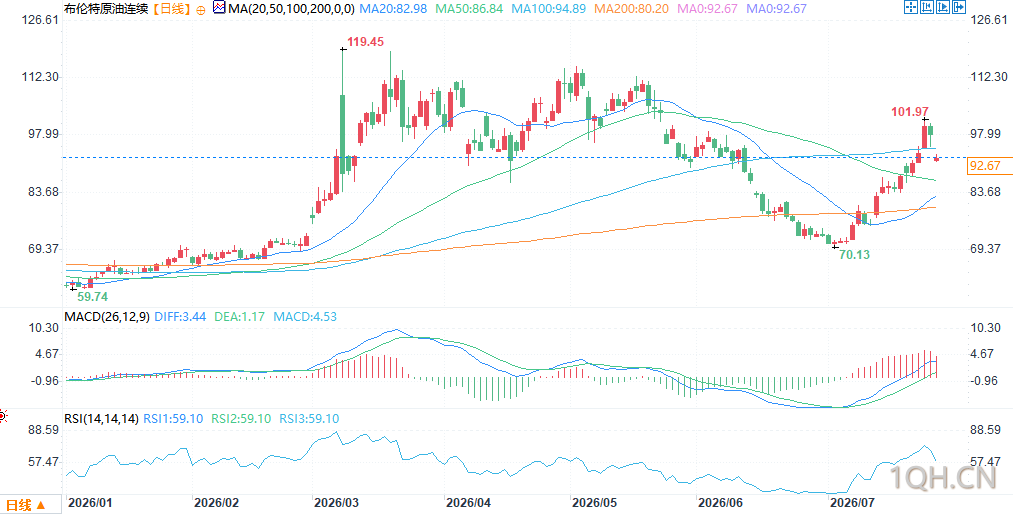Click the chart export arrow icon

click(959, 7)
